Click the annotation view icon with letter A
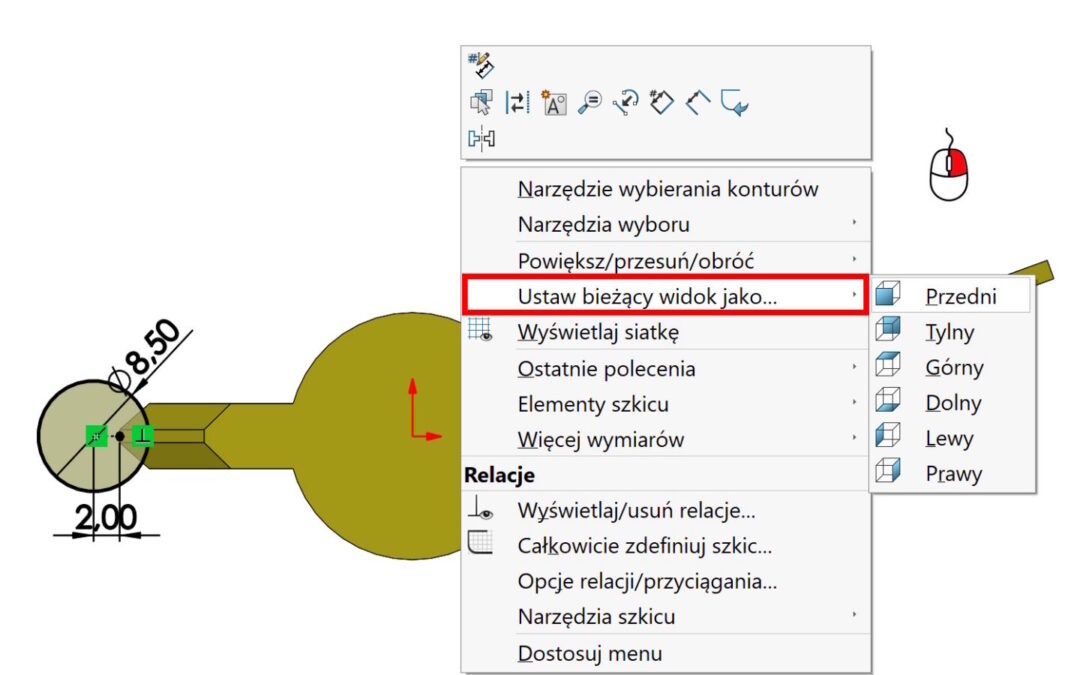Viewport: 1080px width, 675px height. [x=553, y=102]
